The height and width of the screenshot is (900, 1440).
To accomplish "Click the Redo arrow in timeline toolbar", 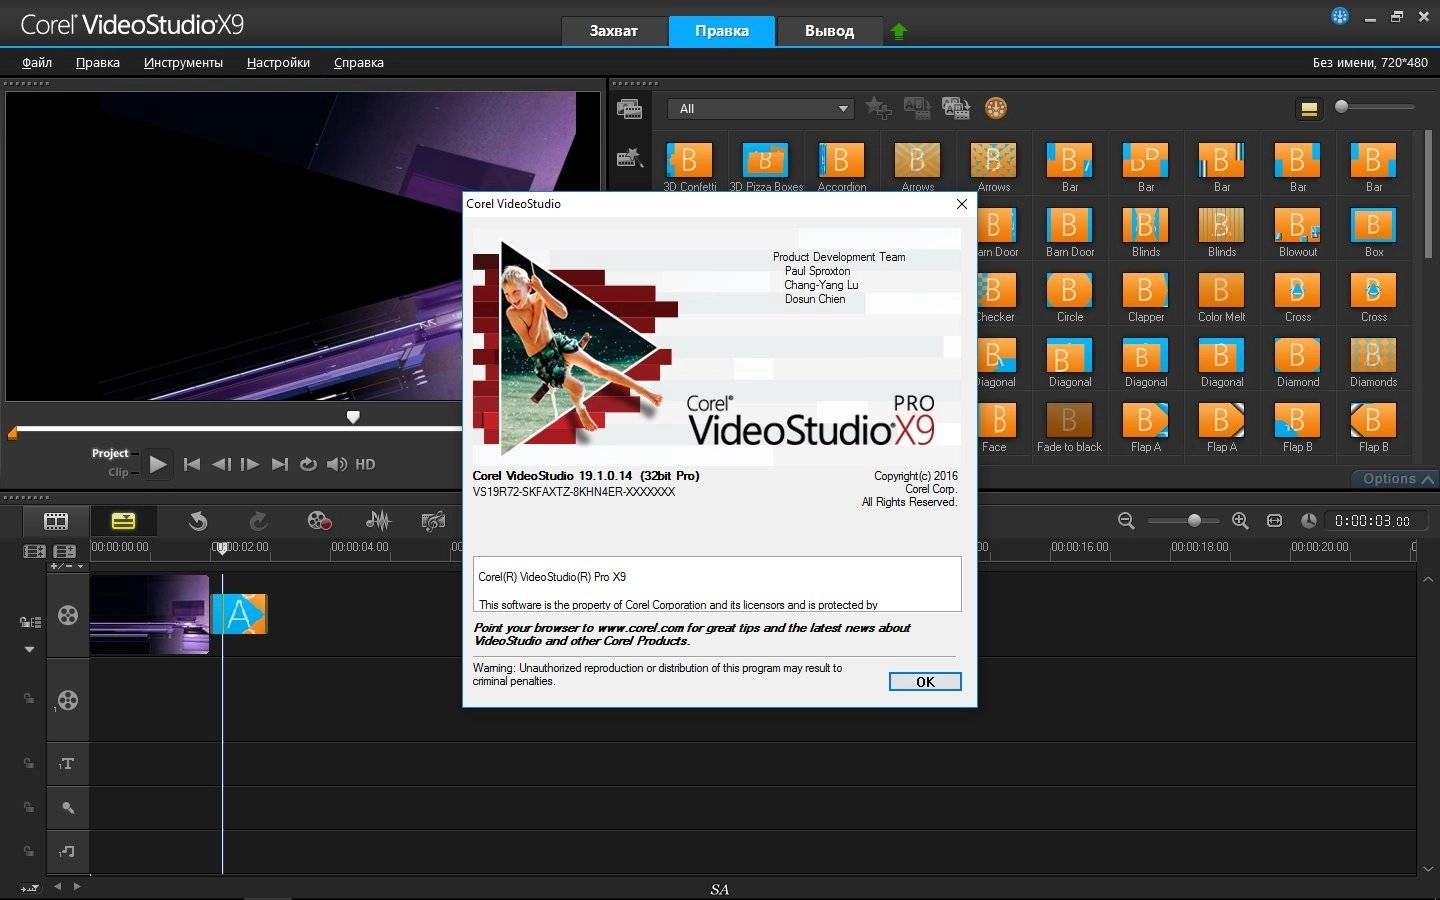I will point(258,521).
